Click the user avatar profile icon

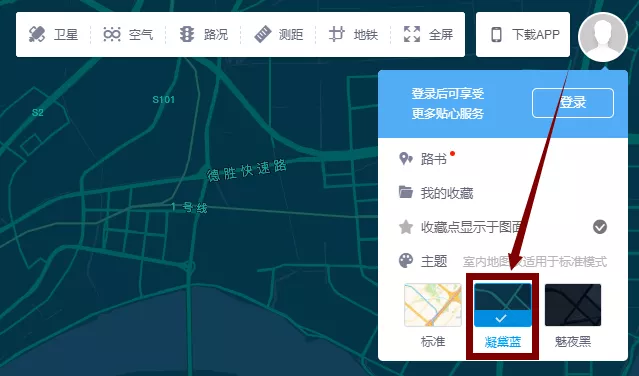click(x=603, y=37)
